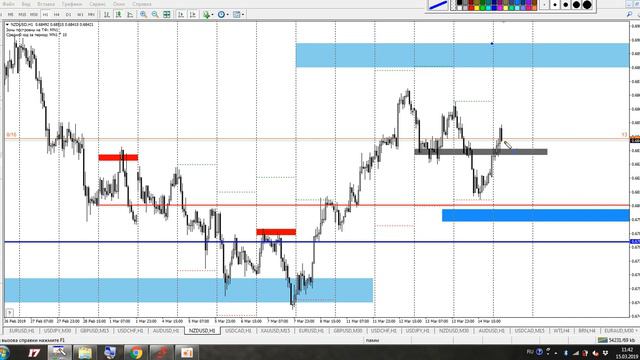Expand the periods clock dropdown arrow
Image resolution: width=640 pixels, height=360 pixels.
(x=228, y=15)
